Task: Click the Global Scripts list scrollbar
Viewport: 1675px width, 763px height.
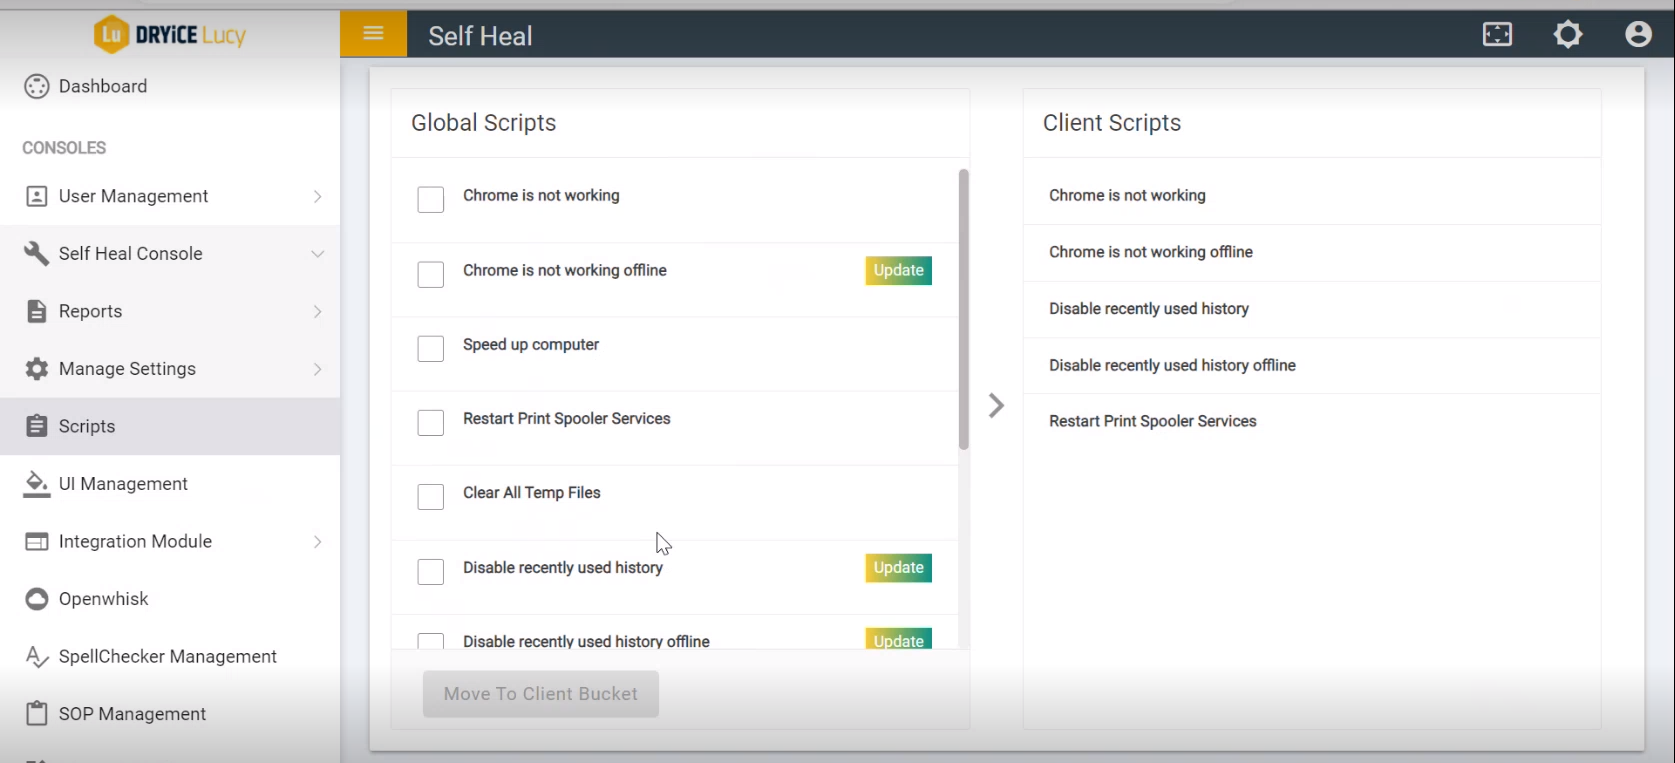Action: [x=963, y=309]
